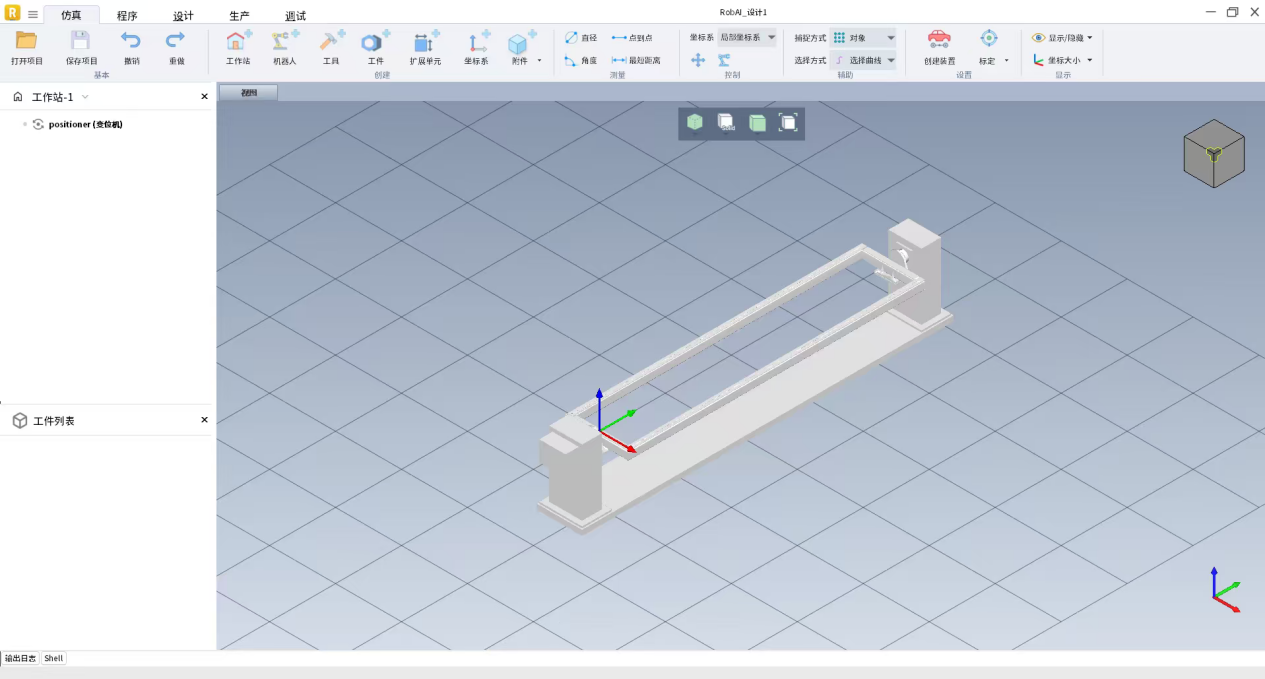Click the 打开项目 (Open Project) folder icon

point(27,41)
